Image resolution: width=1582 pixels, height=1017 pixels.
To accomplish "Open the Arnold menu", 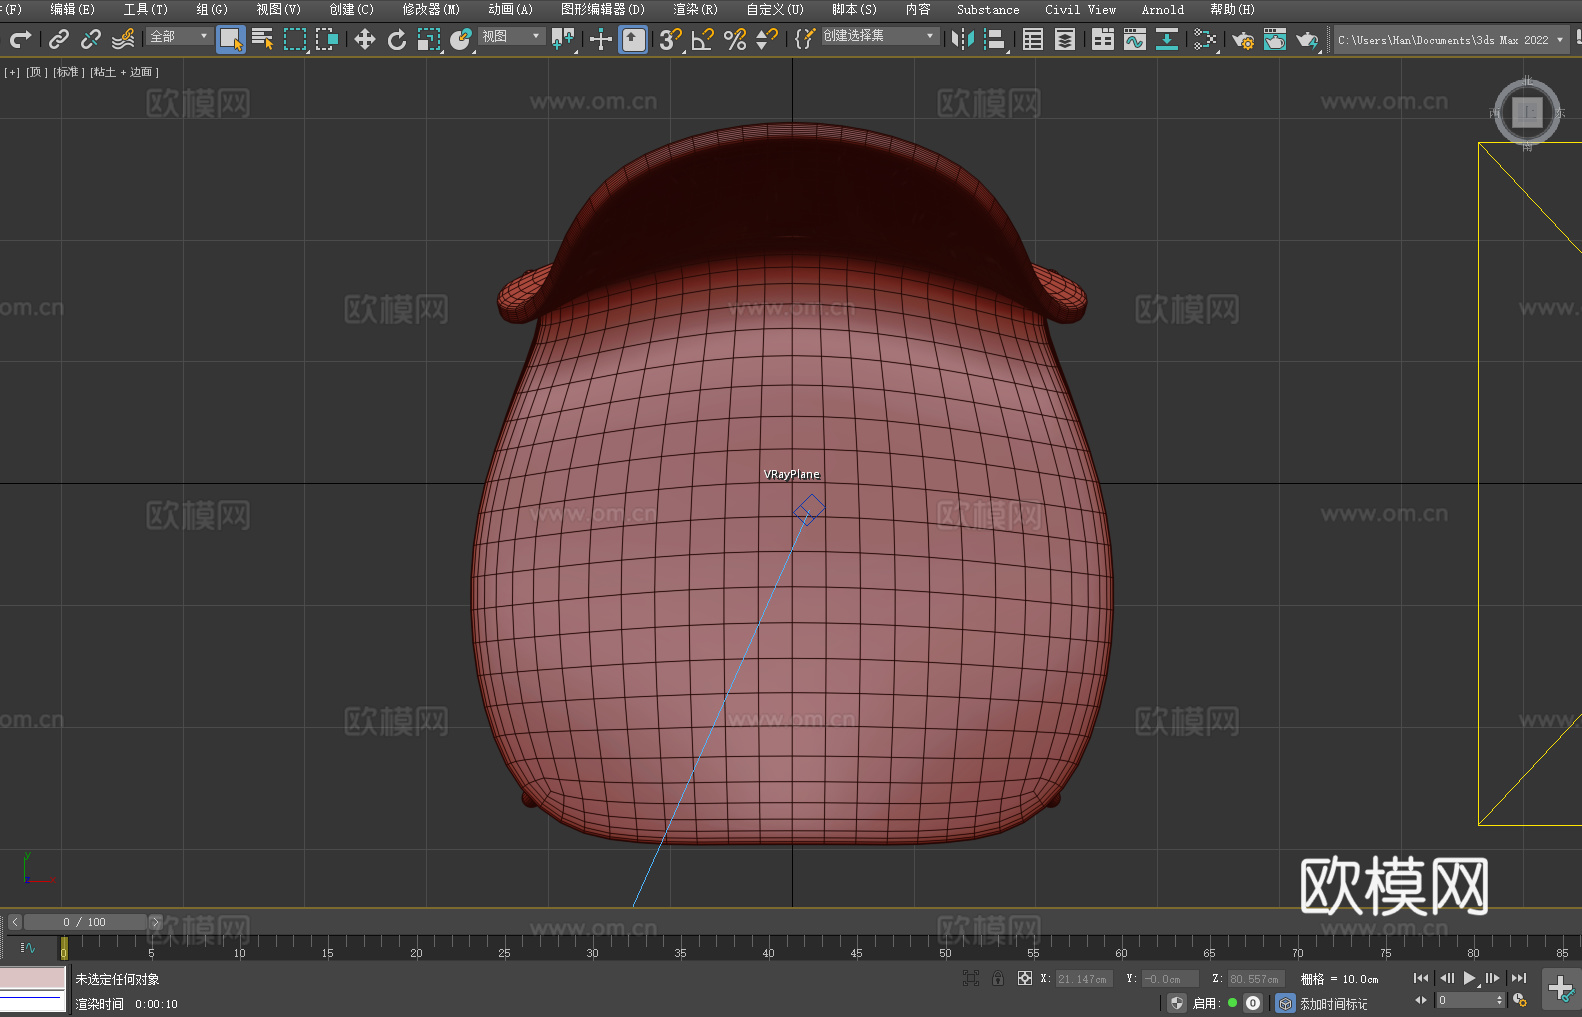I will (x=1162, y=9).
